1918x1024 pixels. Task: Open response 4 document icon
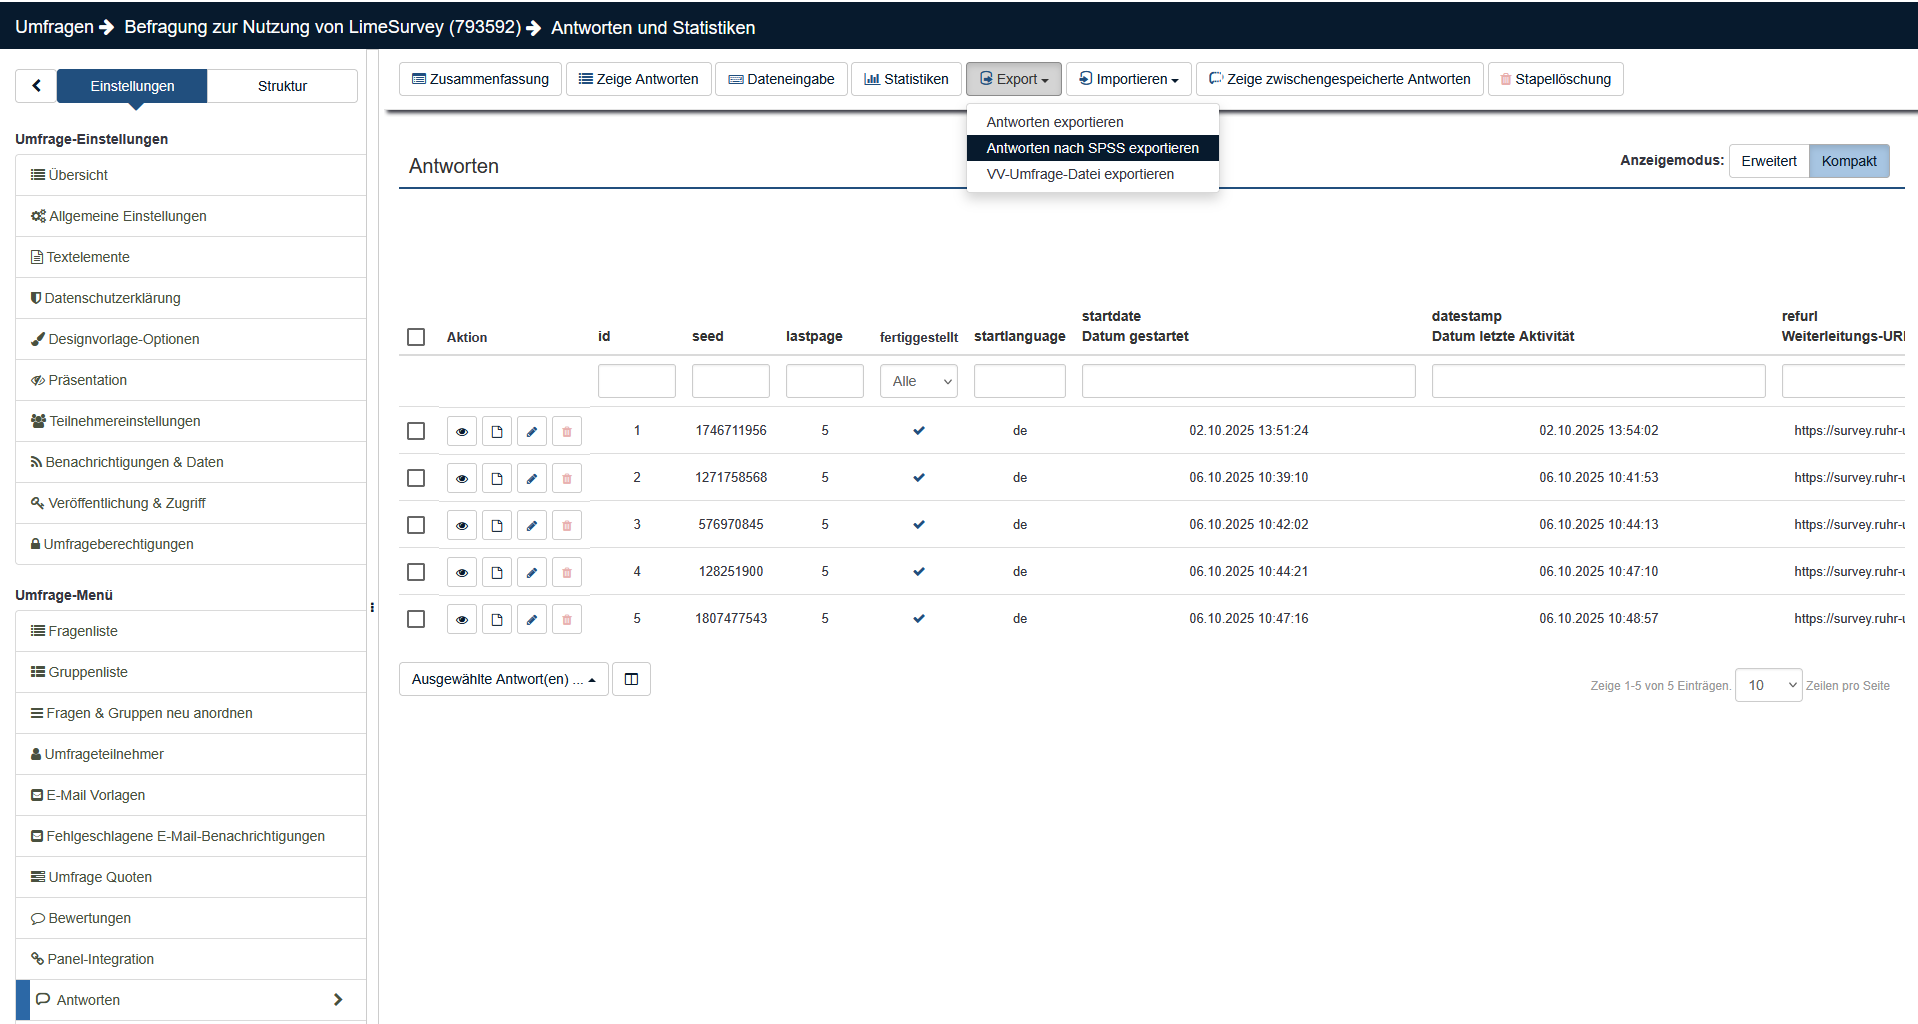(497, 572)
